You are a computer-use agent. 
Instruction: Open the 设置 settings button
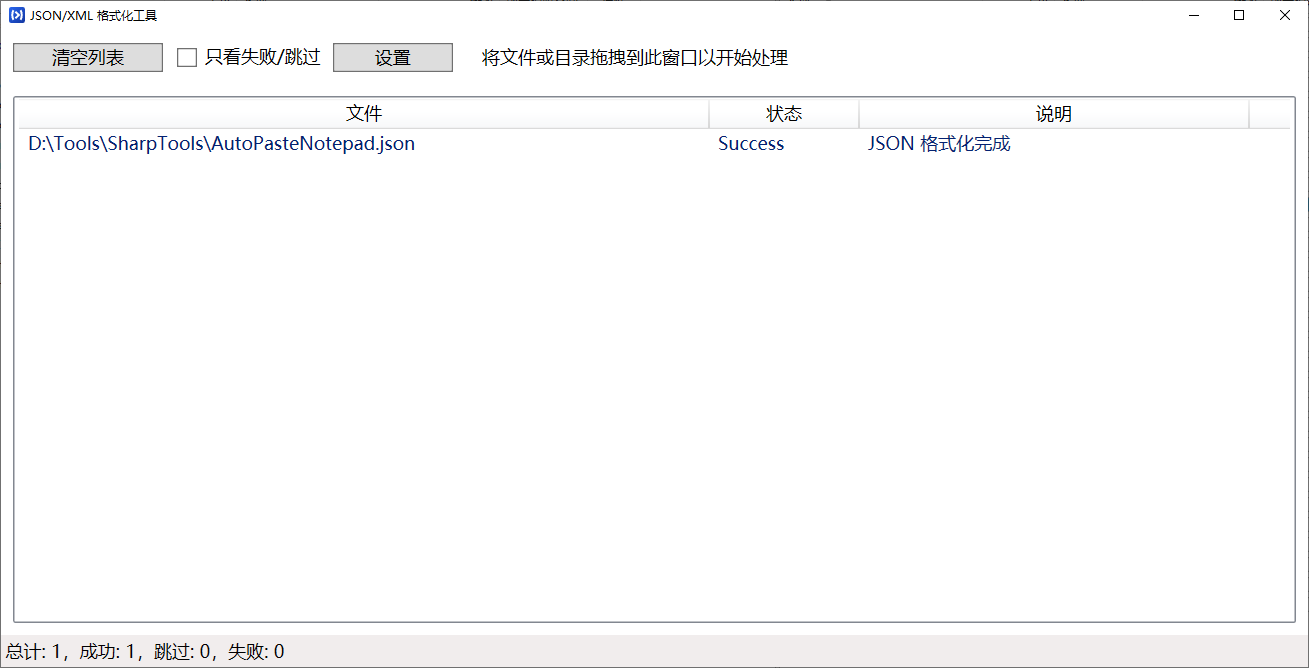[x=393, y=58]
